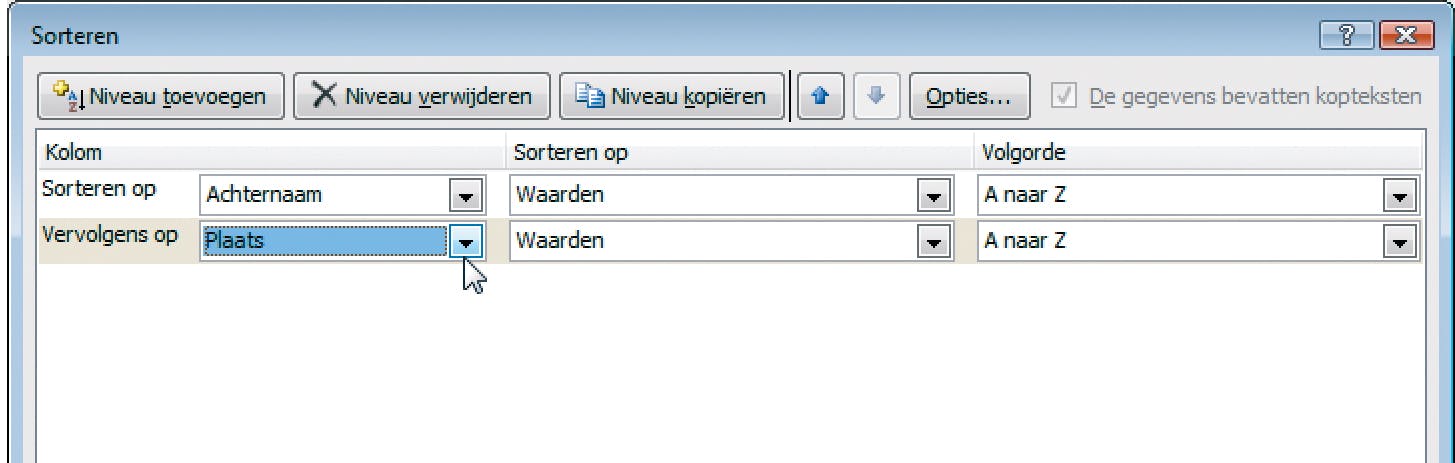The image size is (1455, 463).
Task: Open the Opties dialog
Action: 968,97
